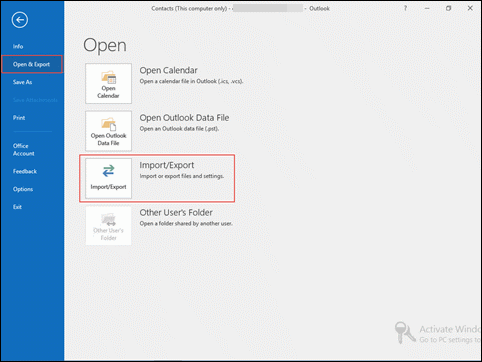Click the Other User's Folder tile
Screen dimensions: 482x362
(x=108, y=226)
